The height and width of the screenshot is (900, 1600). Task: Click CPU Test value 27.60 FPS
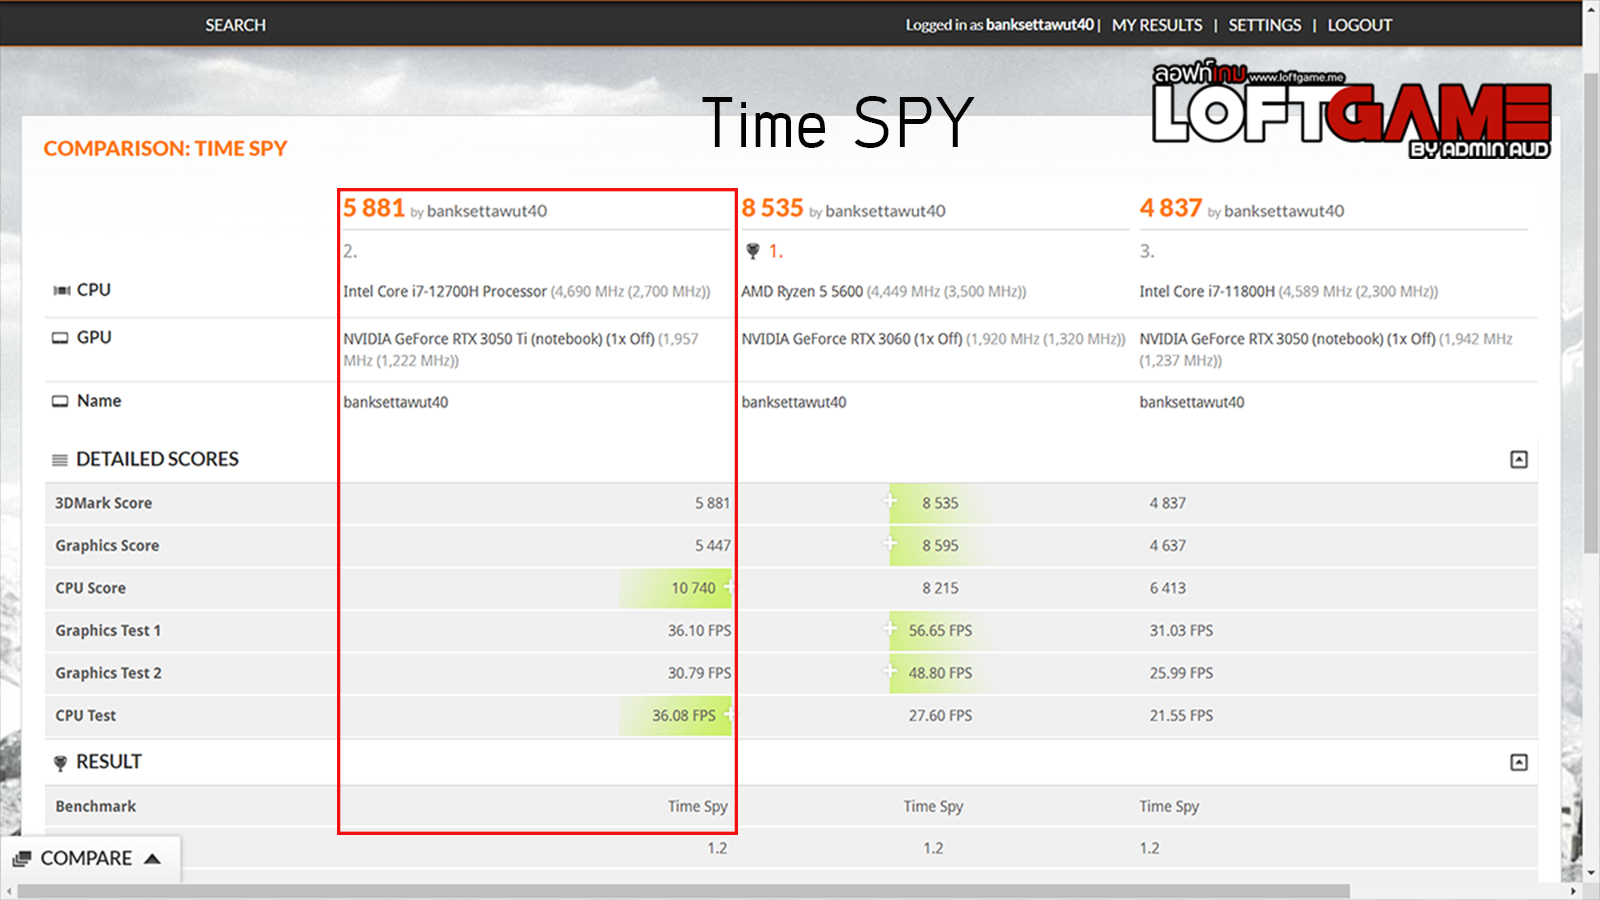click(x=940, y=716)
